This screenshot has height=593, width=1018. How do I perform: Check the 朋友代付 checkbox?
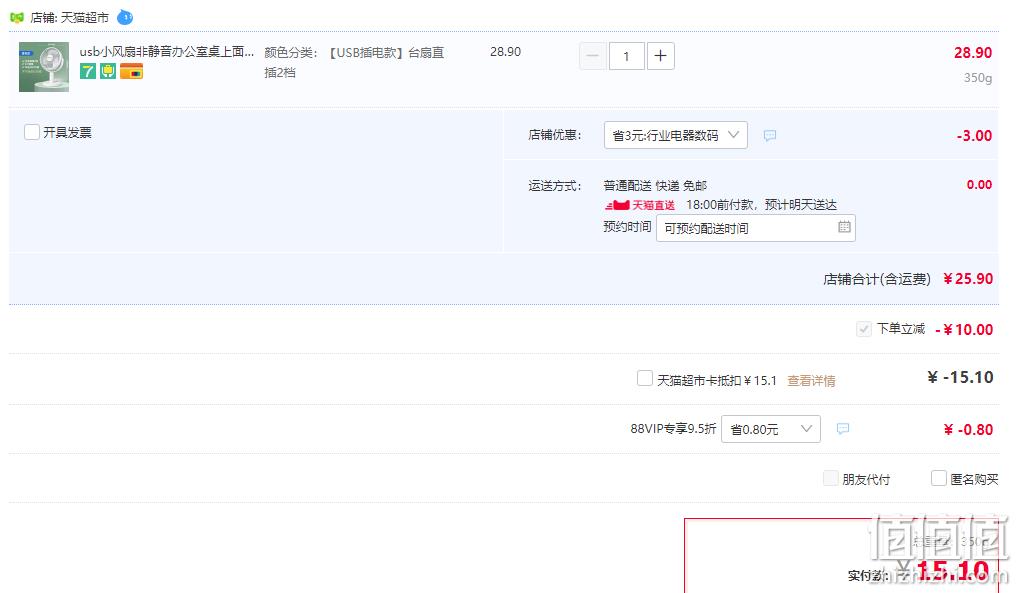[x=830, y=478]
